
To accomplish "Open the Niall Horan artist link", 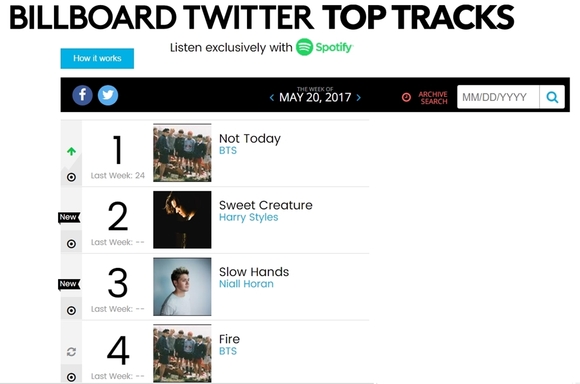I will coord(246,284).
